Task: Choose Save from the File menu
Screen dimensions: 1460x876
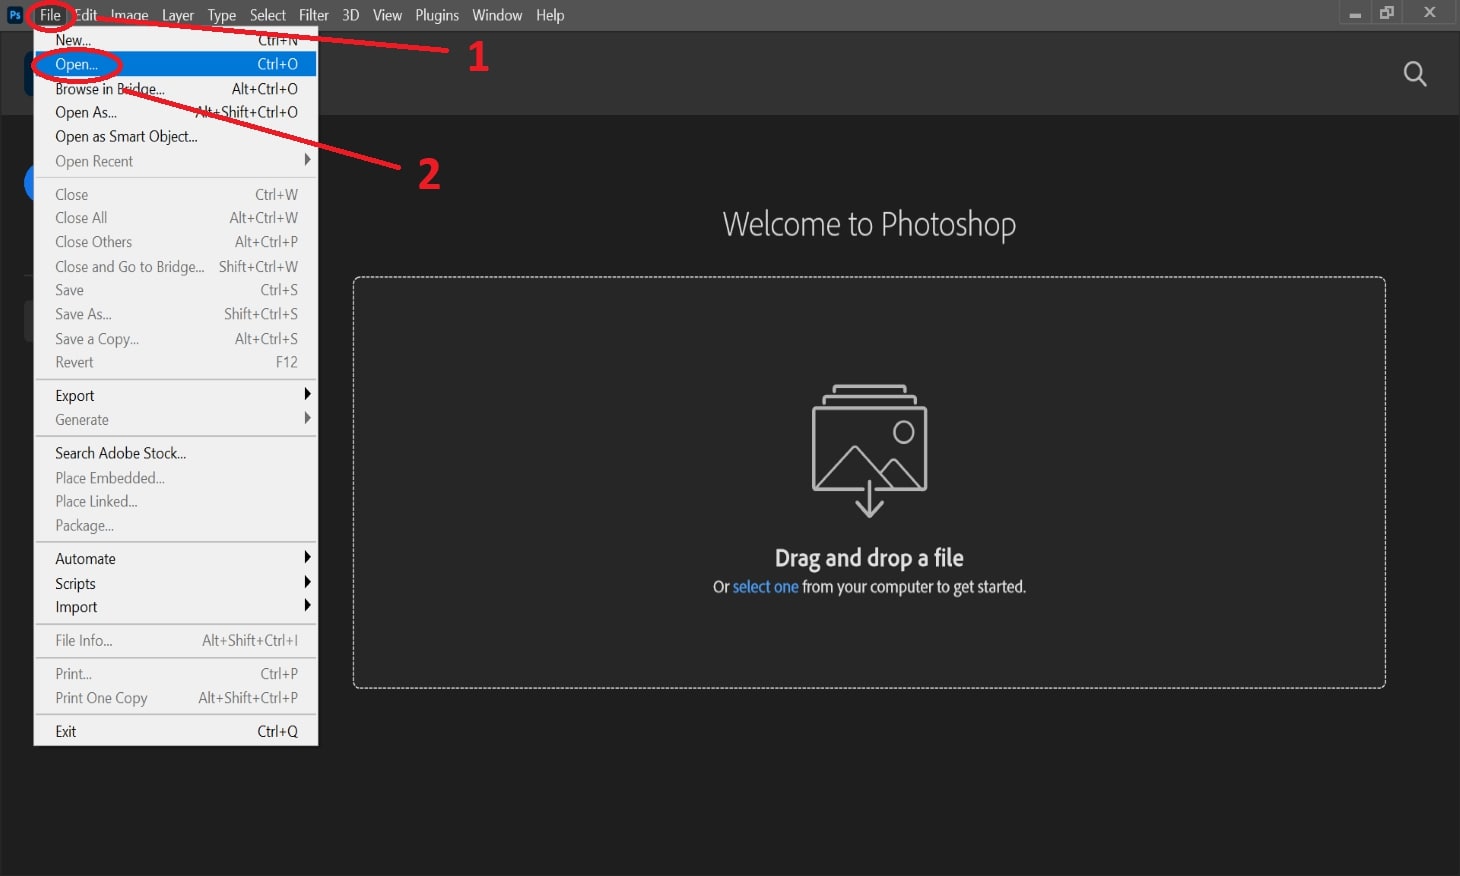Action: tap(176, 290)
